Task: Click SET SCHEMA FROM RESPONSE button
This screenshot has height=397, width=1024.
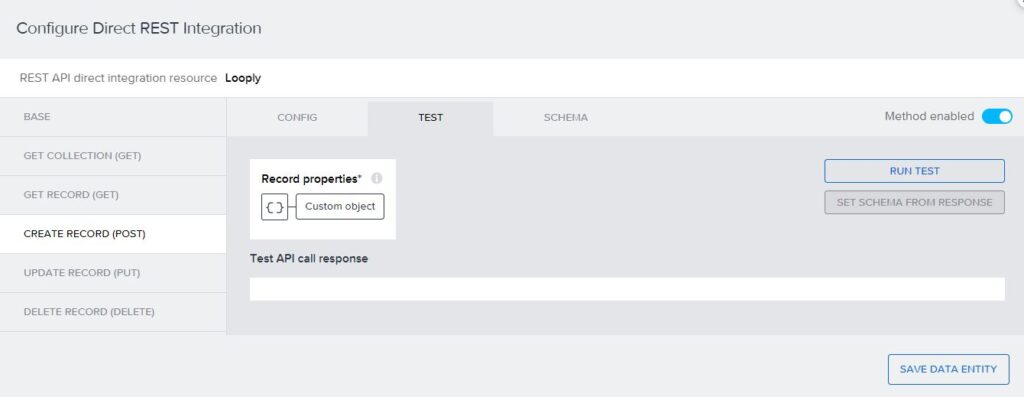Action: click(914, 202)
